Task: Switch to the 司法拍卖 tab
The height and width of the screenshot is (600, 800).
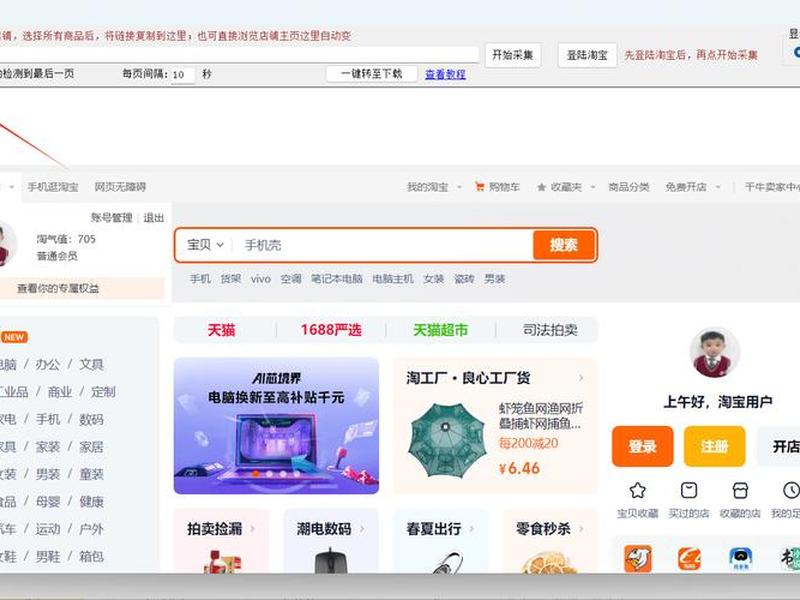Action: click(x=550, y=330)
